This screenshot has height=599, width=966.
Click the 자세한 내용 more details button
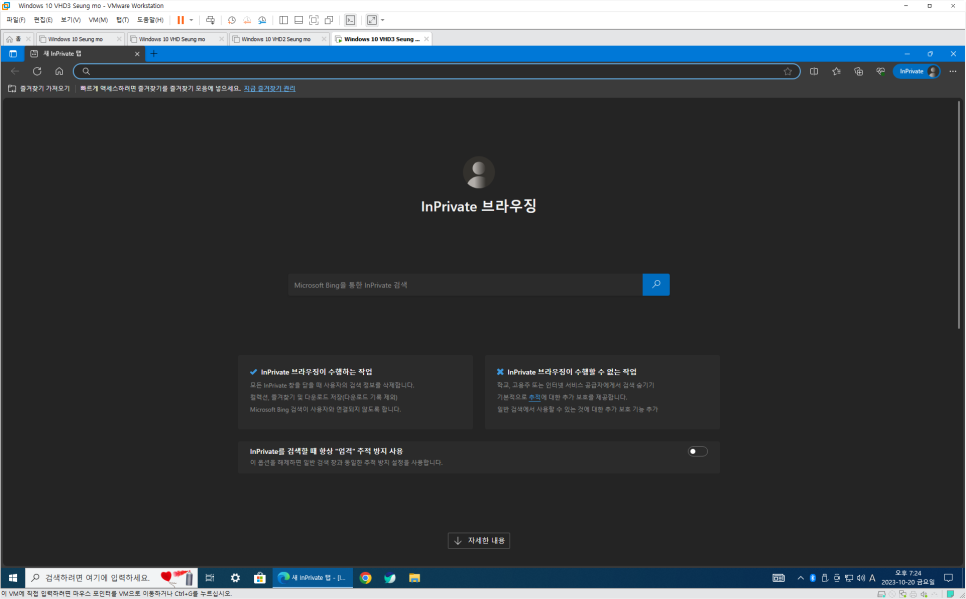click(x=479, y=540)
